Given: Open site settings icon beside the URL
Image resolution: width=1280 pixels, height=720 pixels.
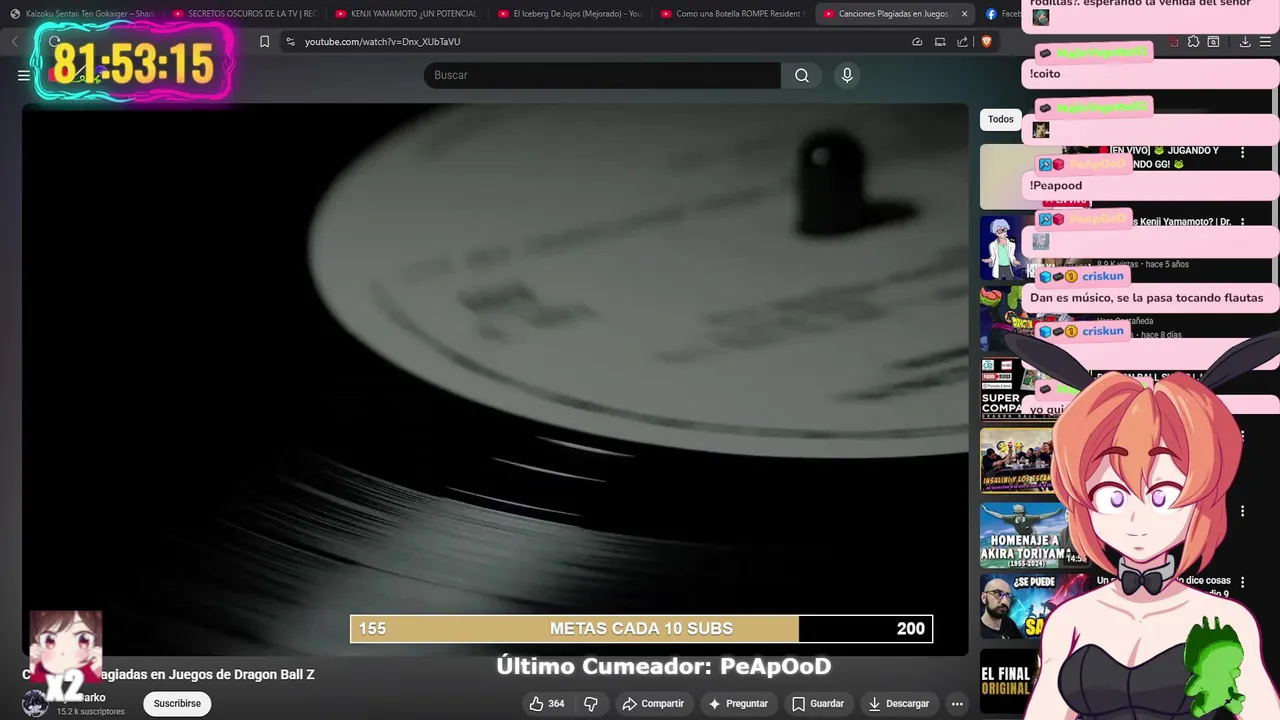Looking at the screenshot, I should (290, 41).
